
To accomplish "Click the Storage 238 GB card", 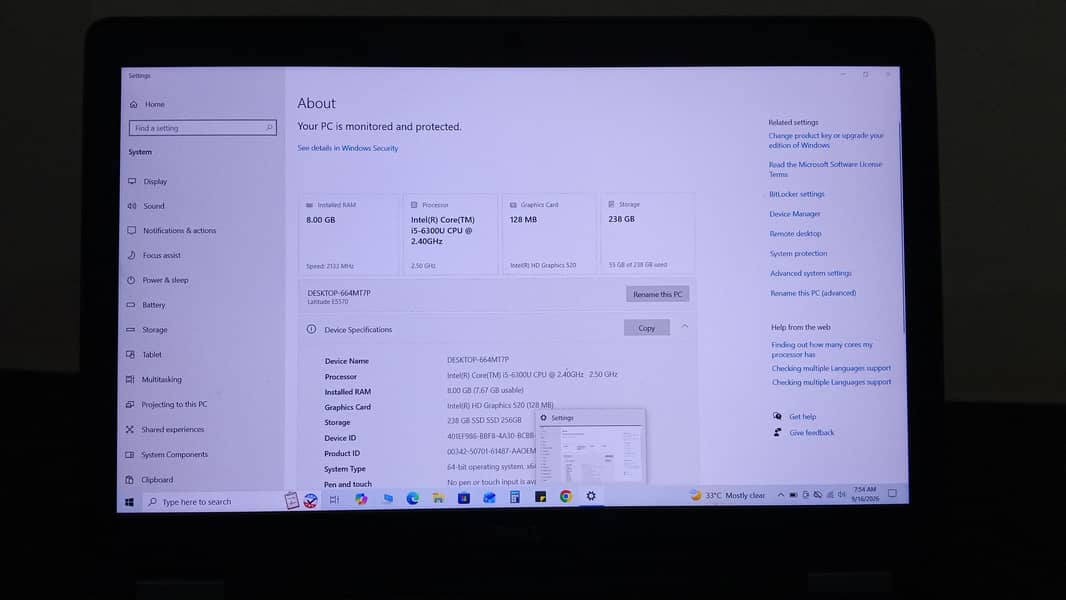I will (647, 234).
